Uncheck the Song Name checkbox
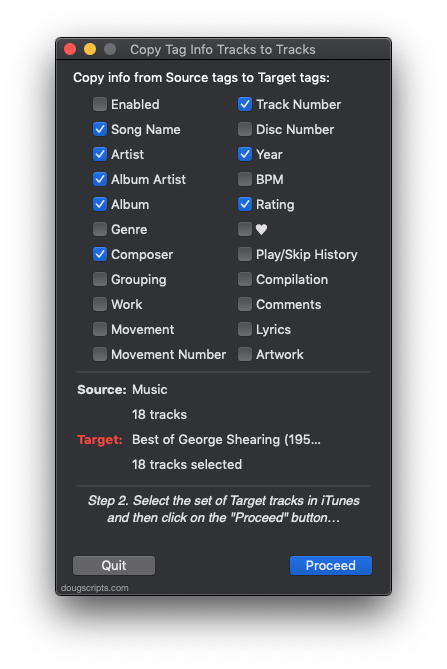Image resolution: width=447 pixels, height=669 pixels. pyautogui.click(x=100, y=129)
